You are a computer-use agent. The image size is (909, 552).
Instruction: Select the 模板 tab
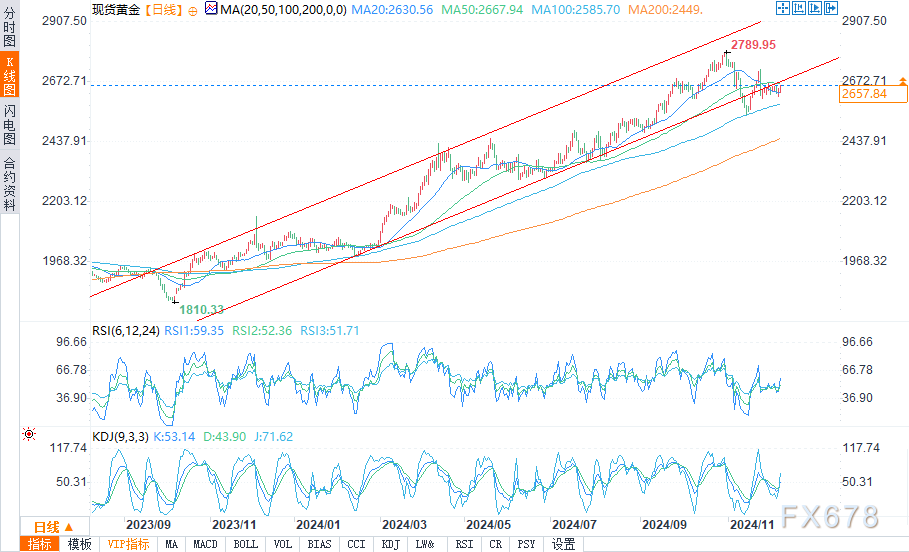79,544
